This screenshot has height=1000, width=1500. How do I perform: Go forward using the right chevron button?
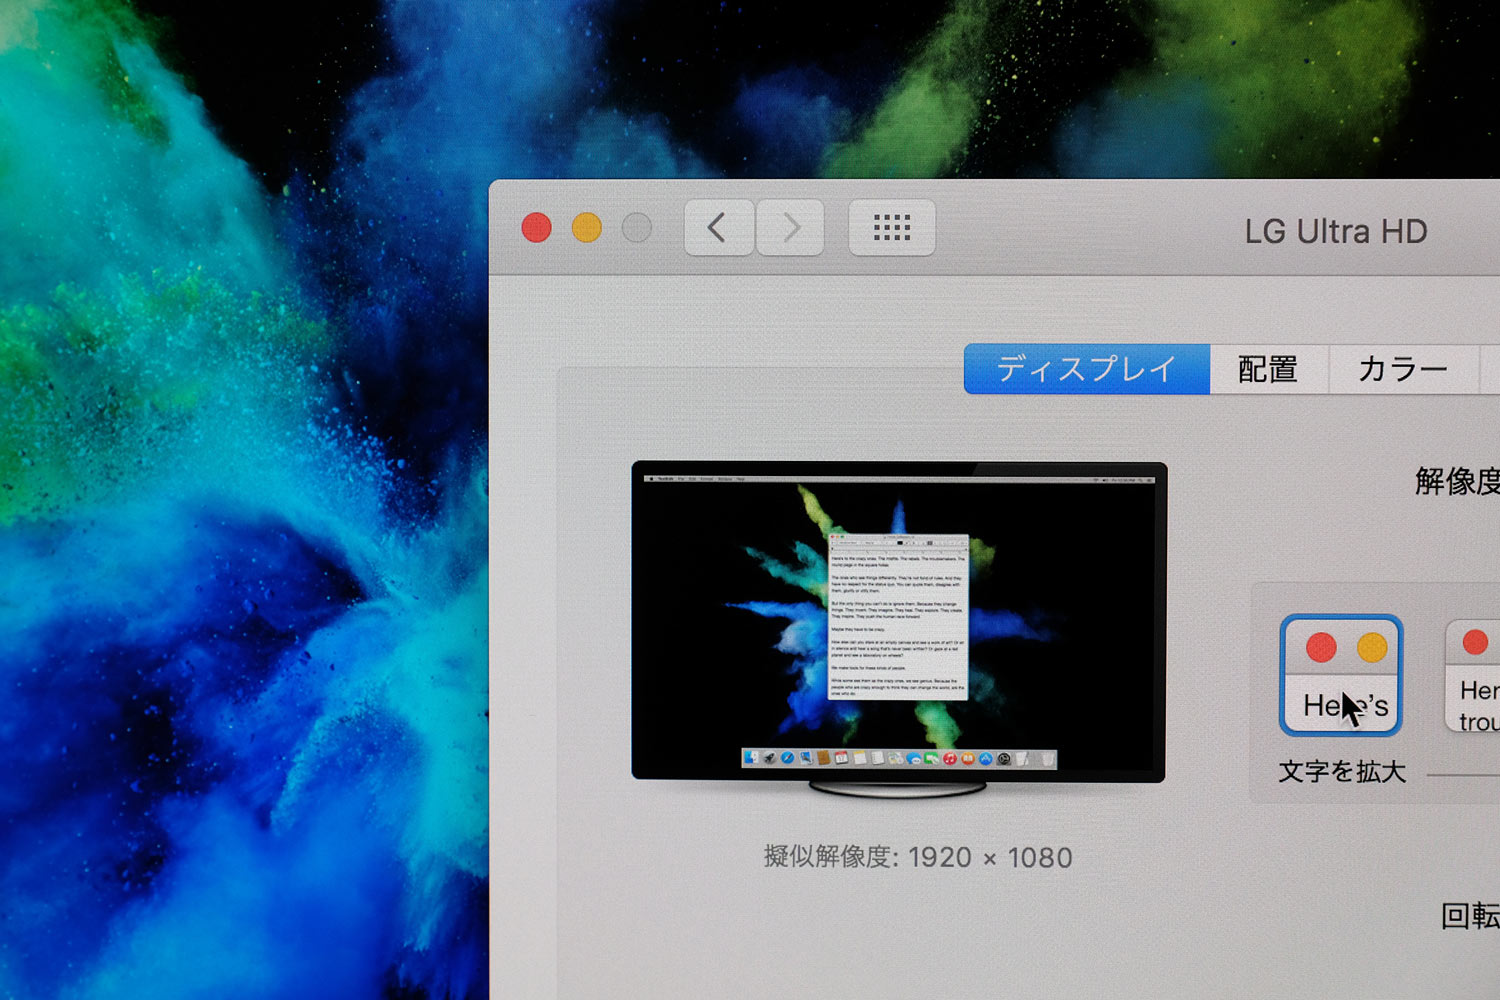coord(790,228)
